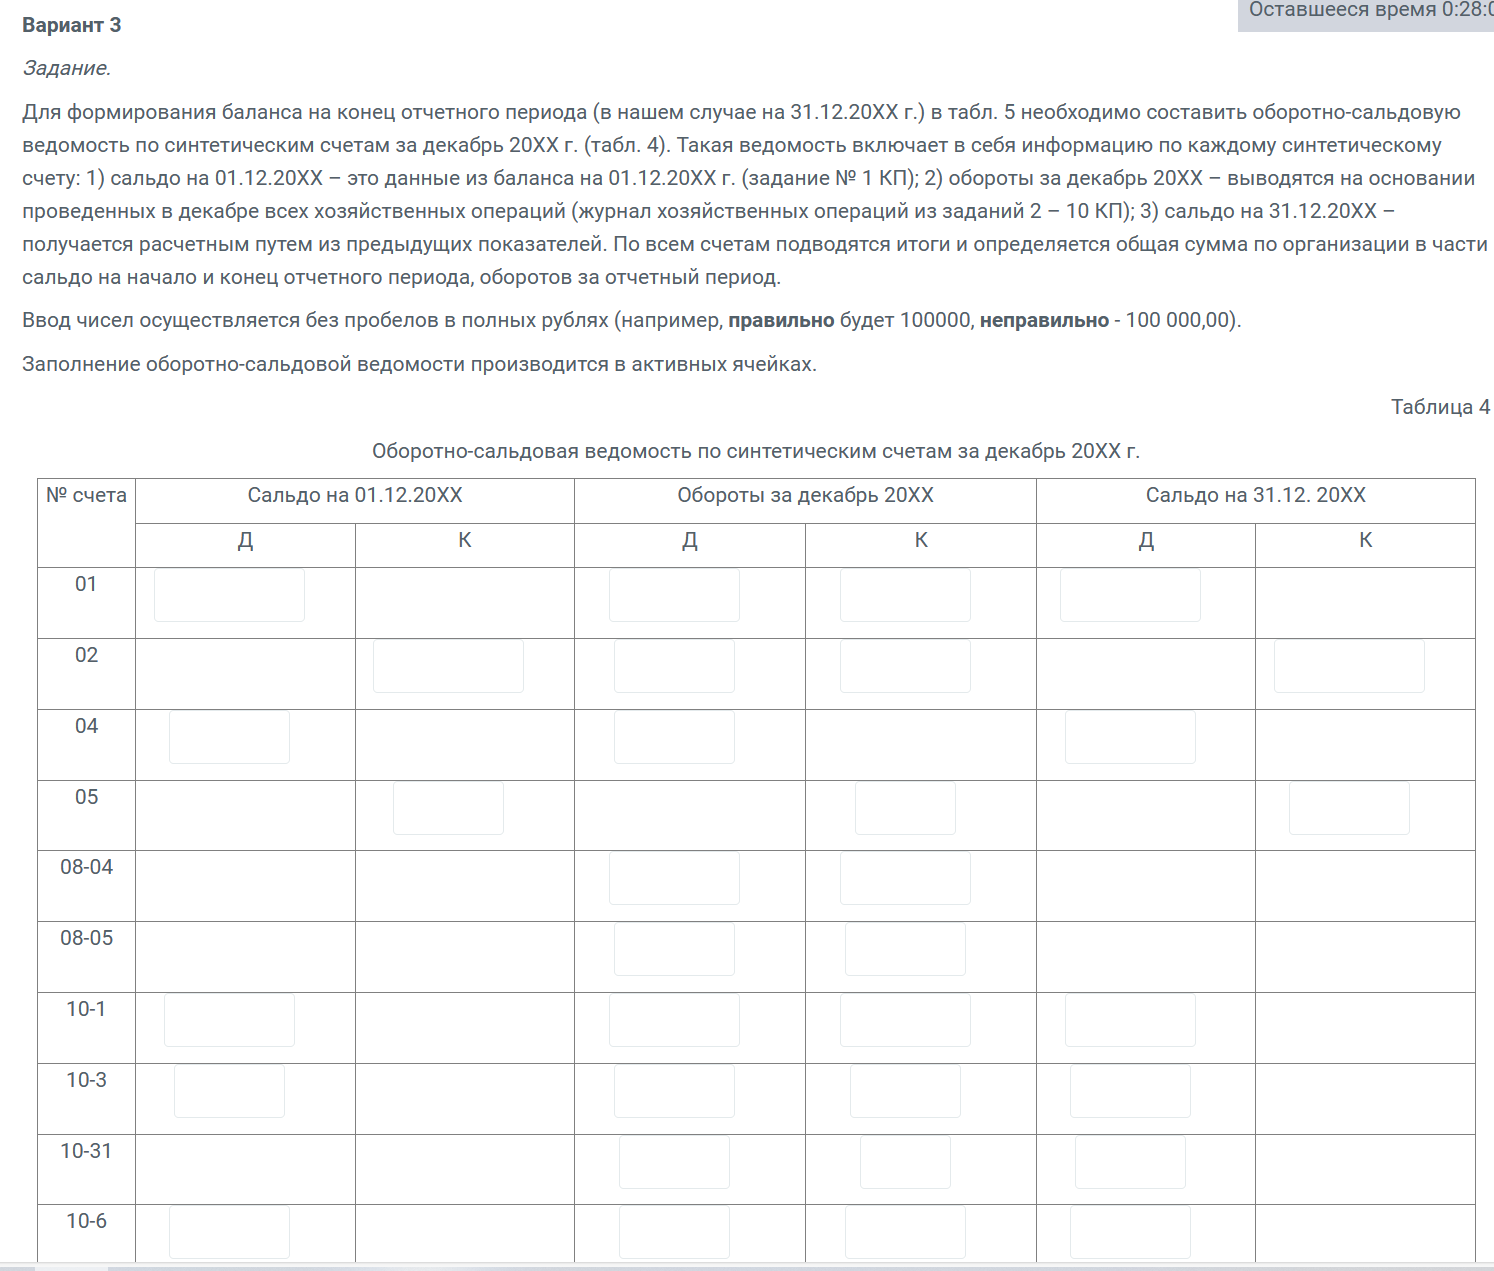Click account 05 December credit turnover field

click(x=905, y=808)
